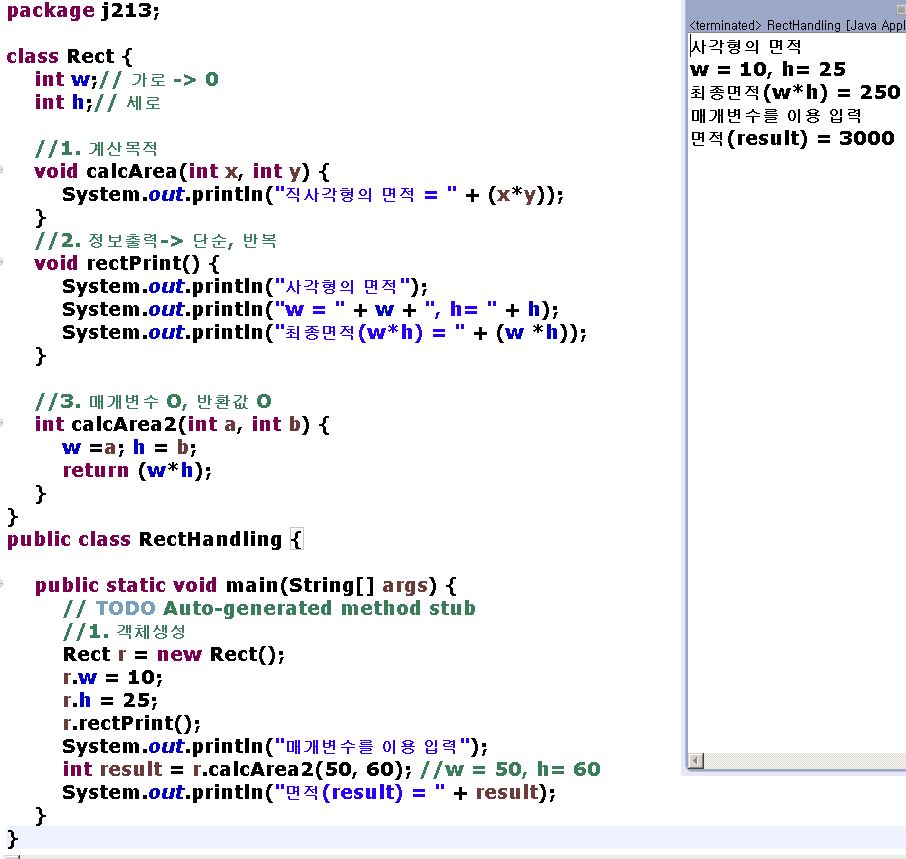
Task: Click the 'package j213;' line
Action: click(83, 11)
